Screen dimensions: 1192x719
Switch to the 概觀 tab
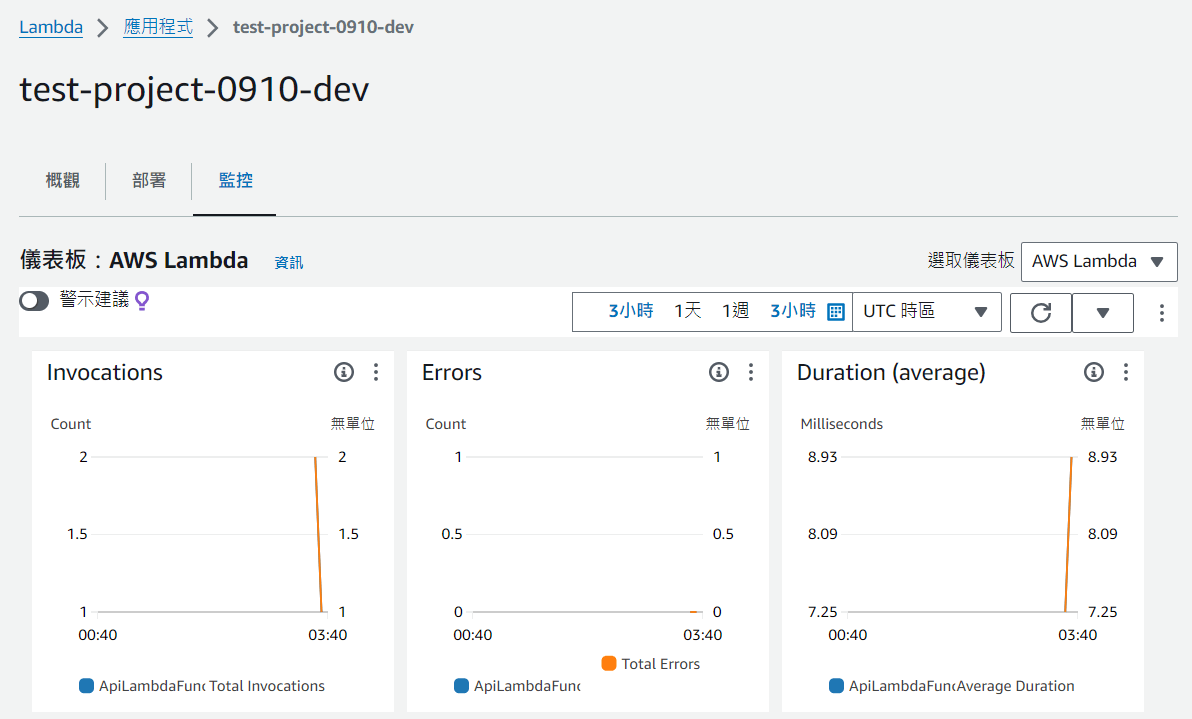62,180
